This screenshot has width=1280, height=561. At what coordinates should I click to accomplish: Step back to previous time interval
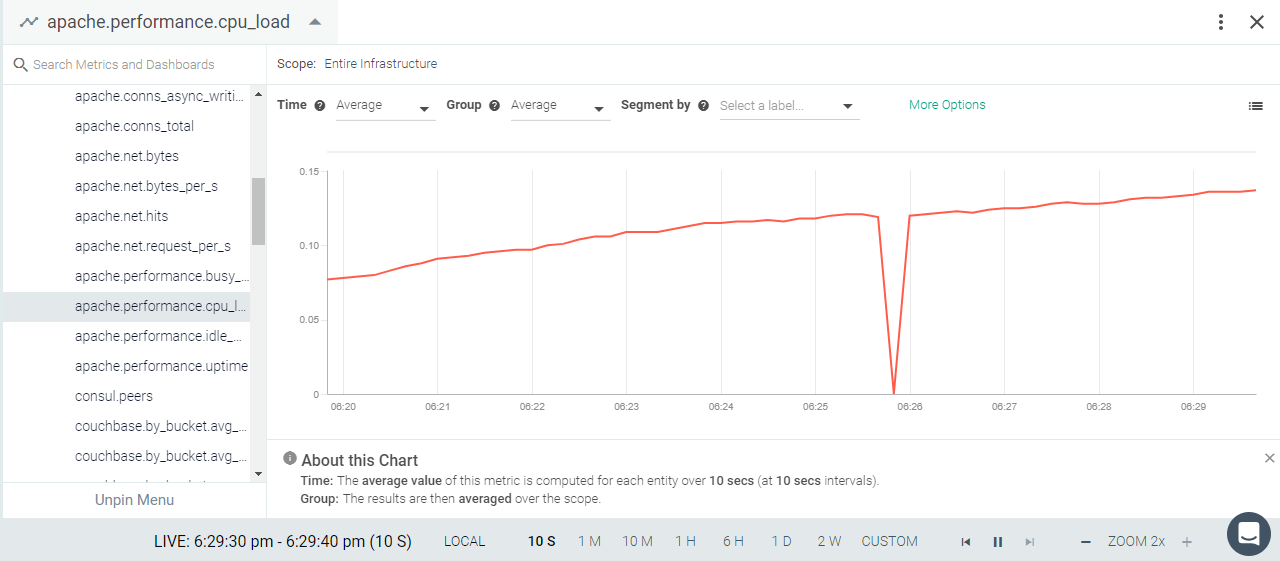tap(965, 542)
